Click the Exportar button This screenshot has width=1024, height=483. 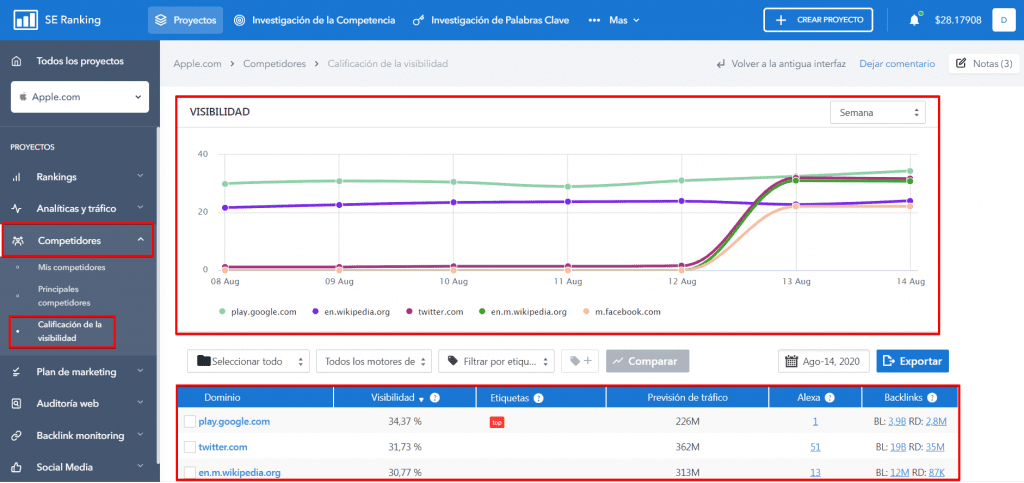pos(912,361)
